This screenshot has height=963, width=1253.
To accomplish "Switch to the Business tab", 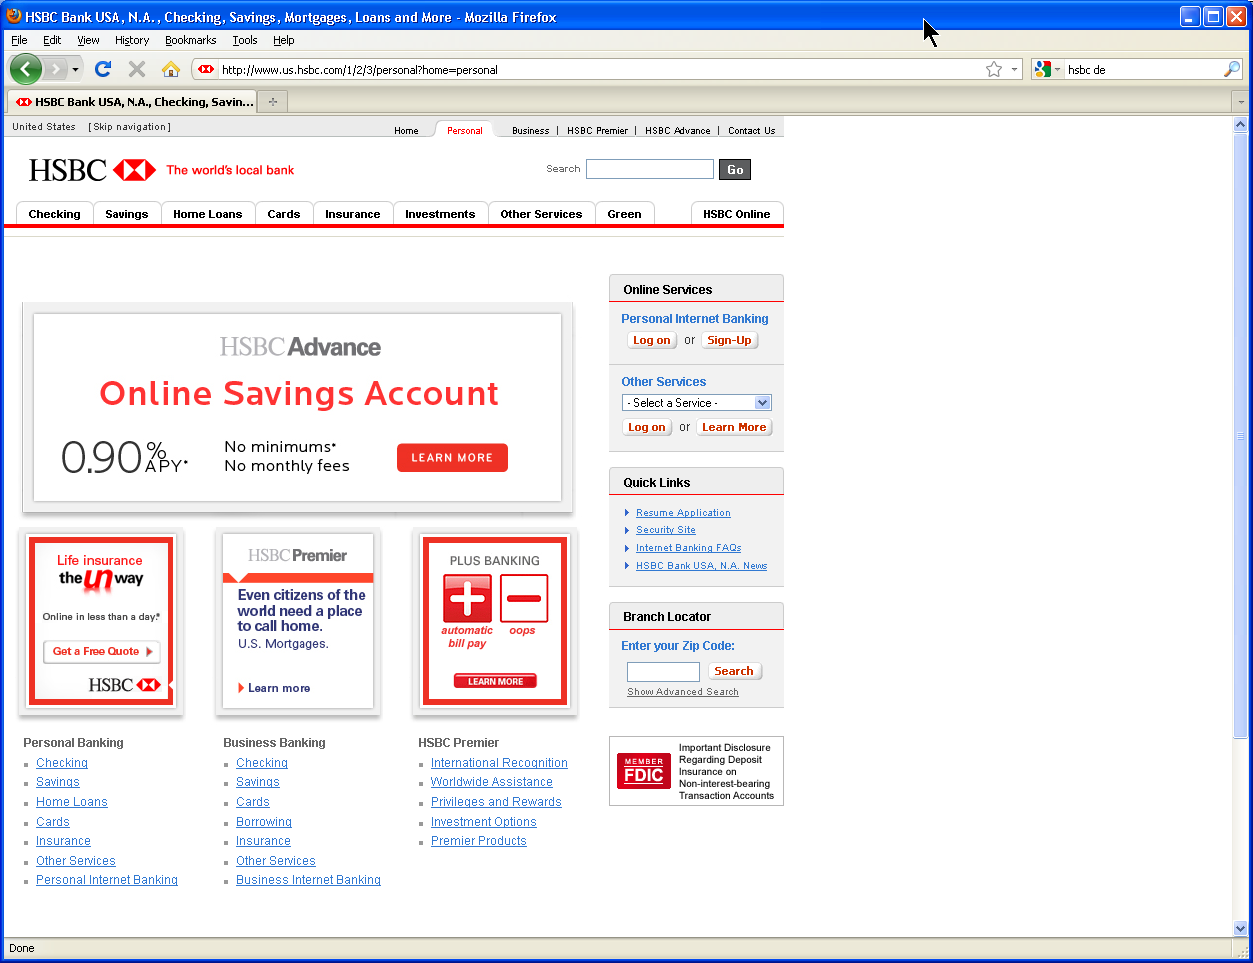I will tap(530, 130).
